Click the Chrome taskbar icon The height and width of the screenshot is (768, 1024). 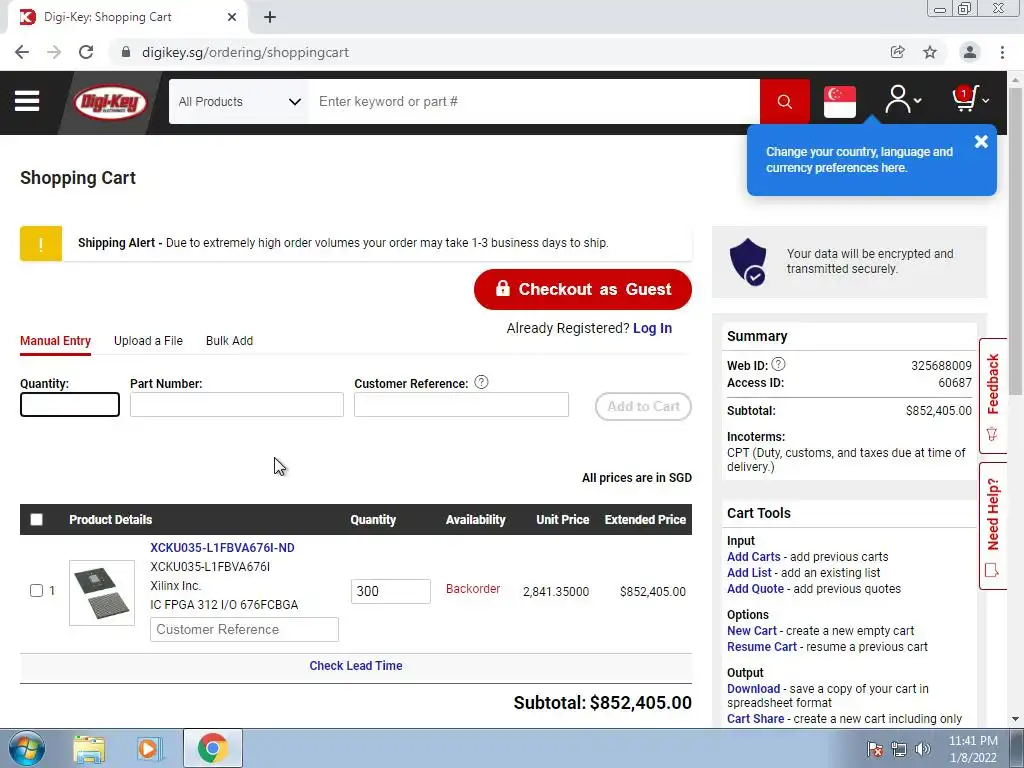(212, 748)
